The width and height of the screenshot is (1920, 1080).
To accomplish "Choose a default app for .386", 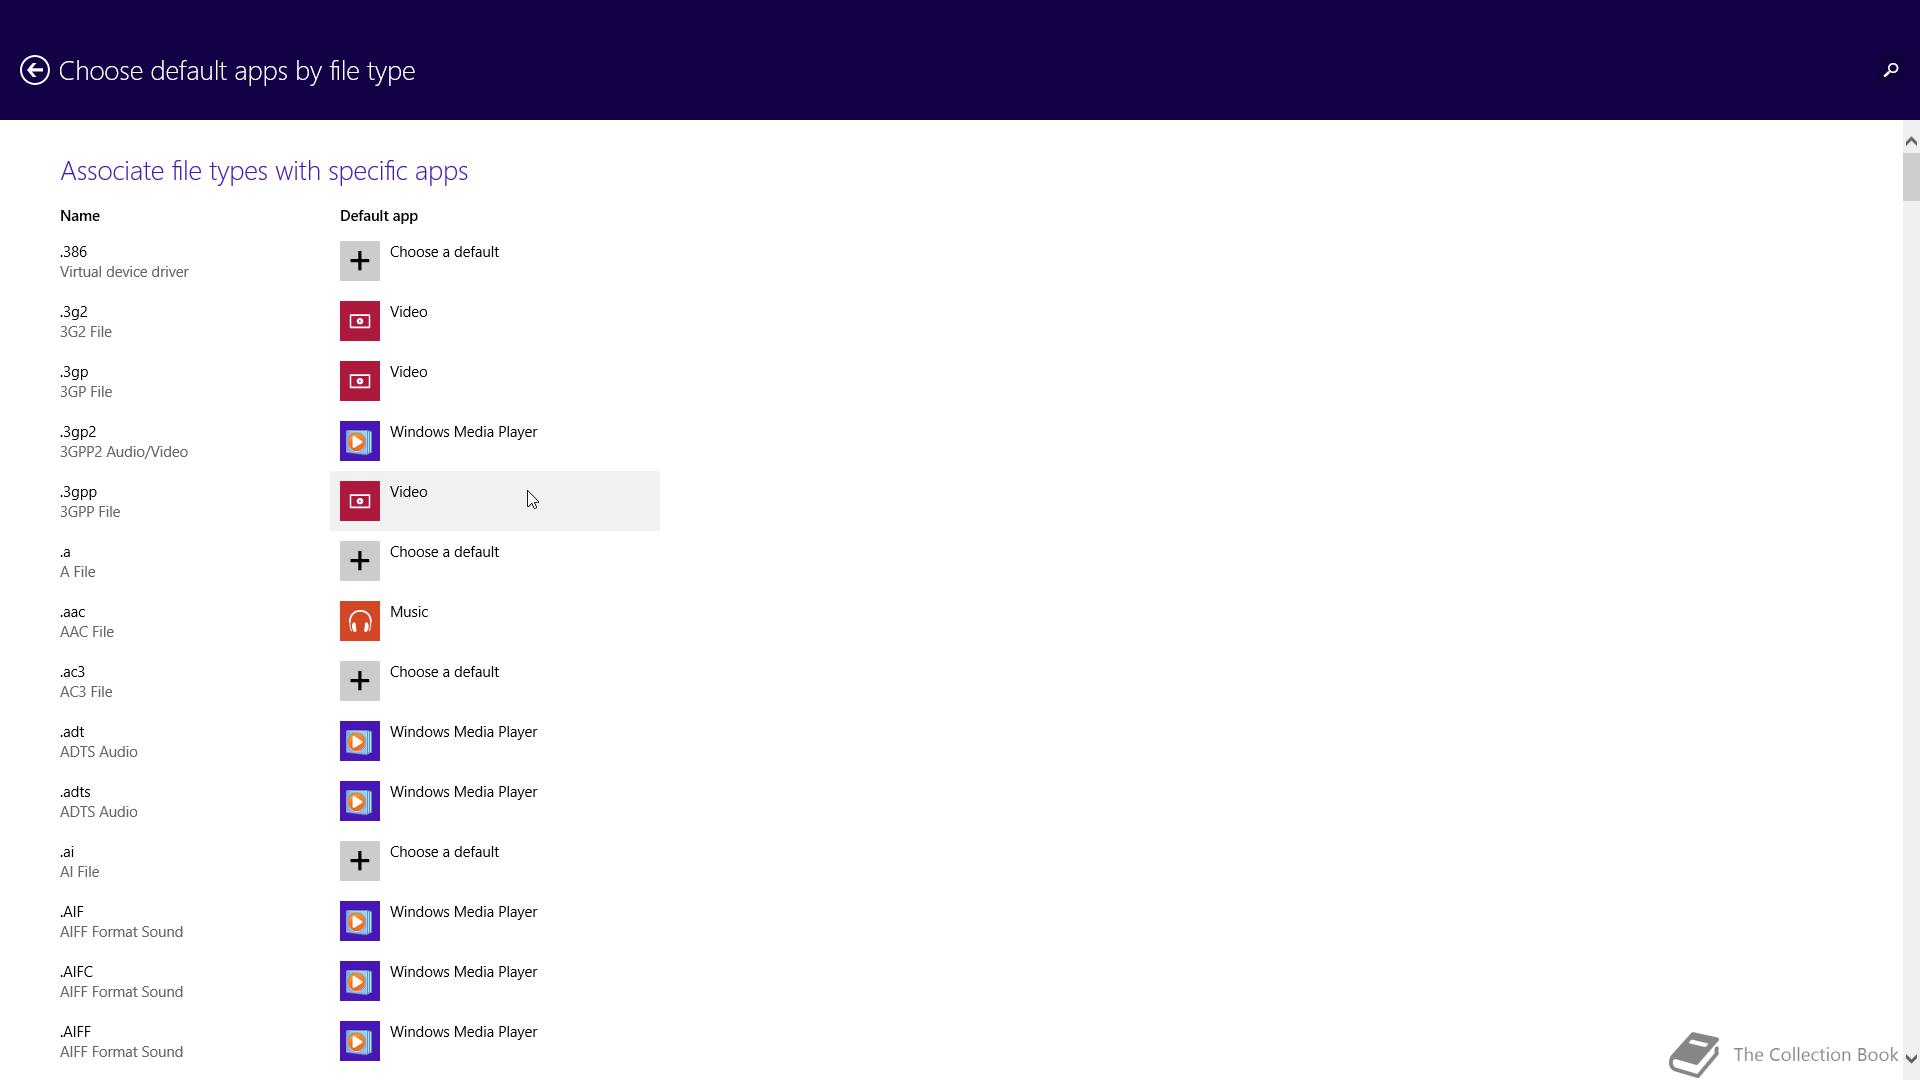I will pos(495,261).
